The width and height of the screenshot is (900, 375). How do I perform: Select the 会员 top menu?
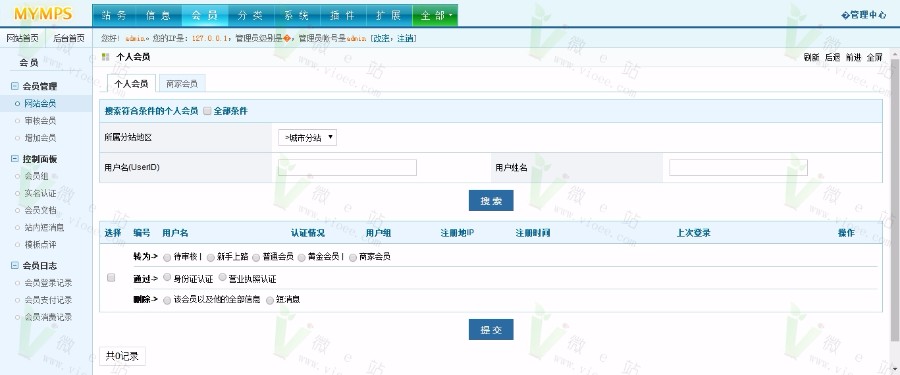coord(205,16)
